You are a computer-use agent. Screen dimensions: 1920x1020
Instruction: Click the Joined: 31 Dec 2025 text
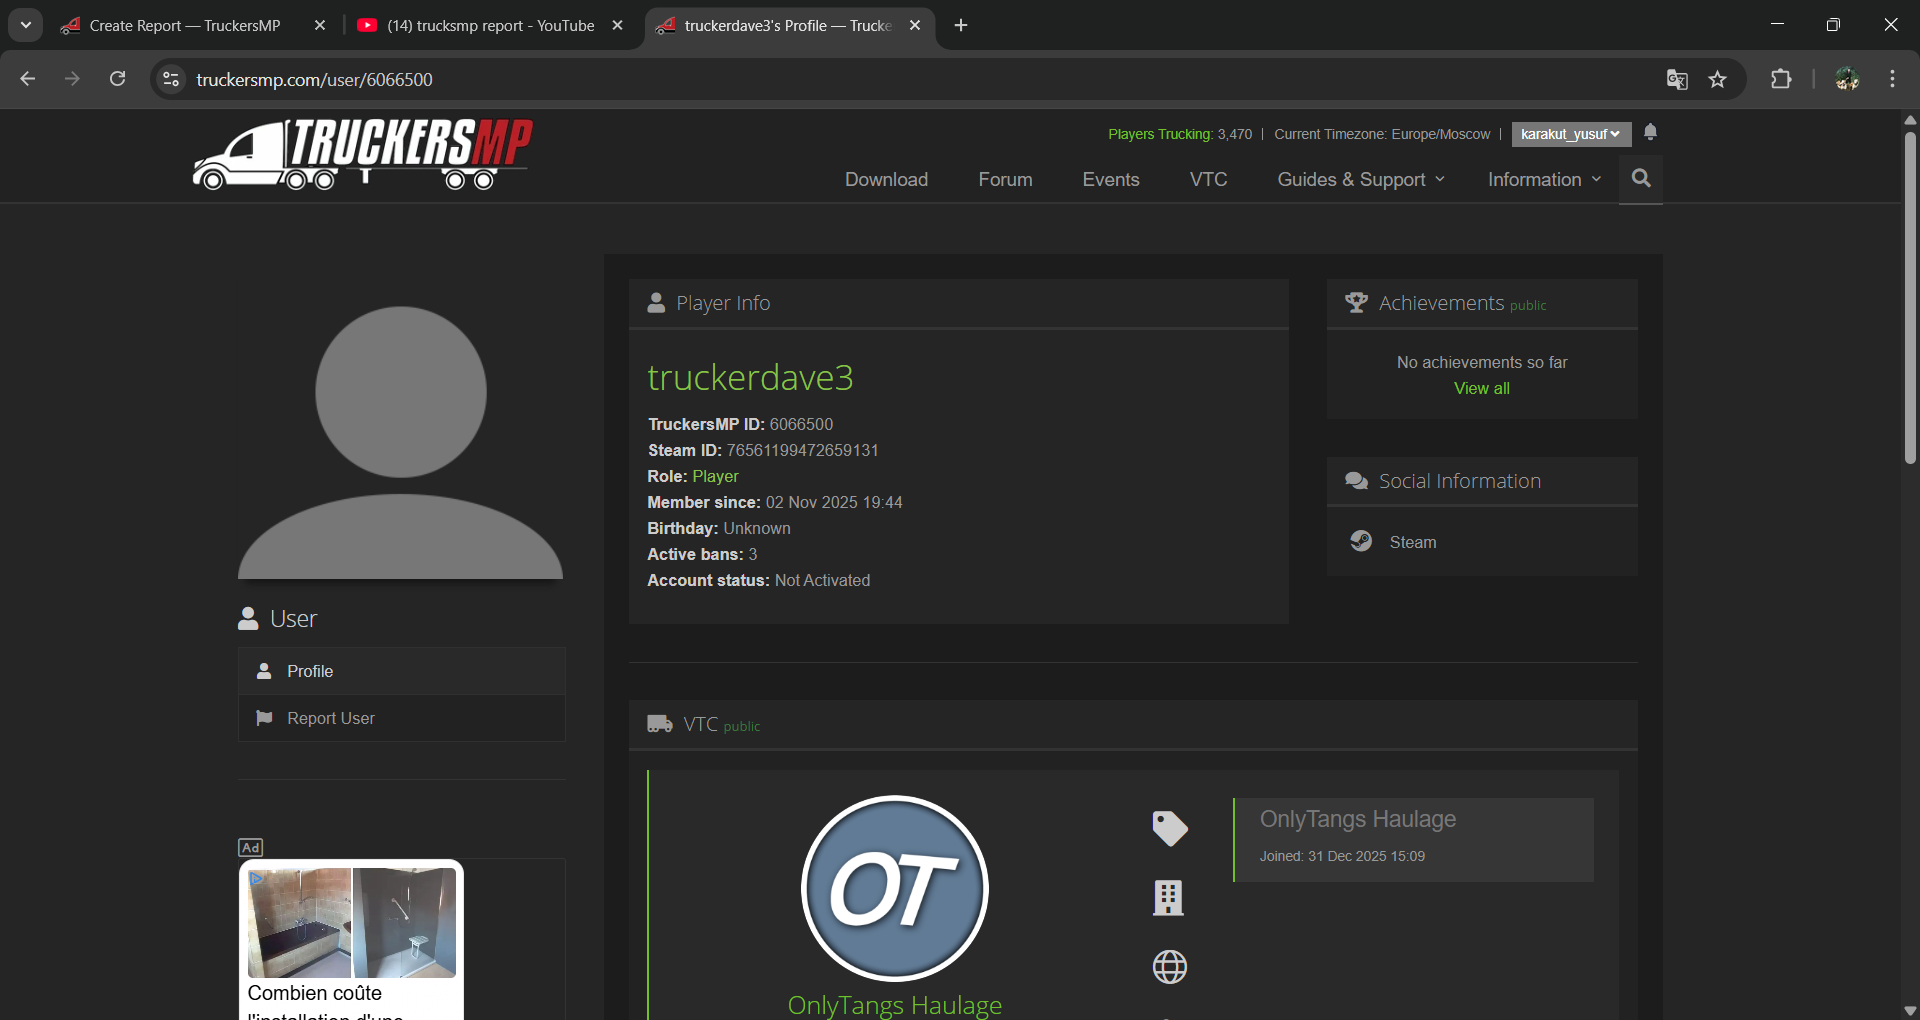coord(1342,856)
